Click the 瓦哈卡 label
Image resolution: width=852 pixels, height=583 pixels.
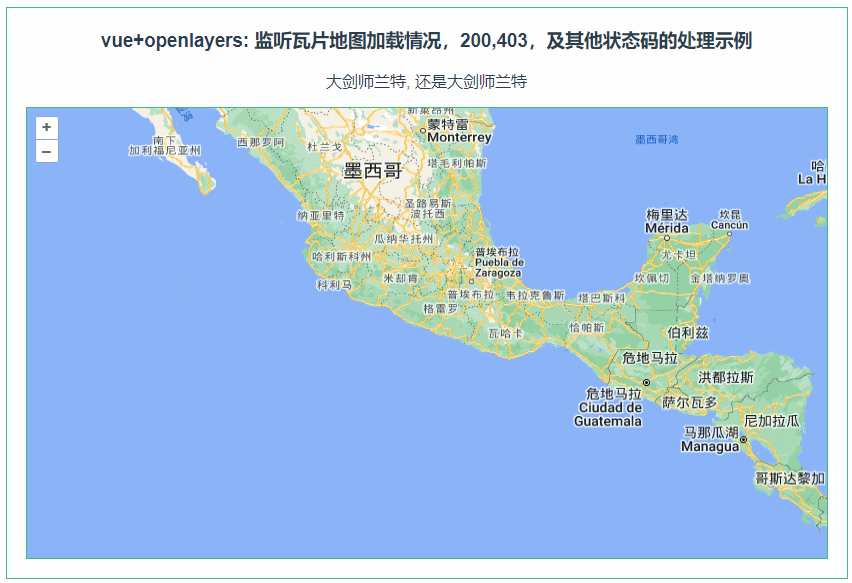[505, 334]
